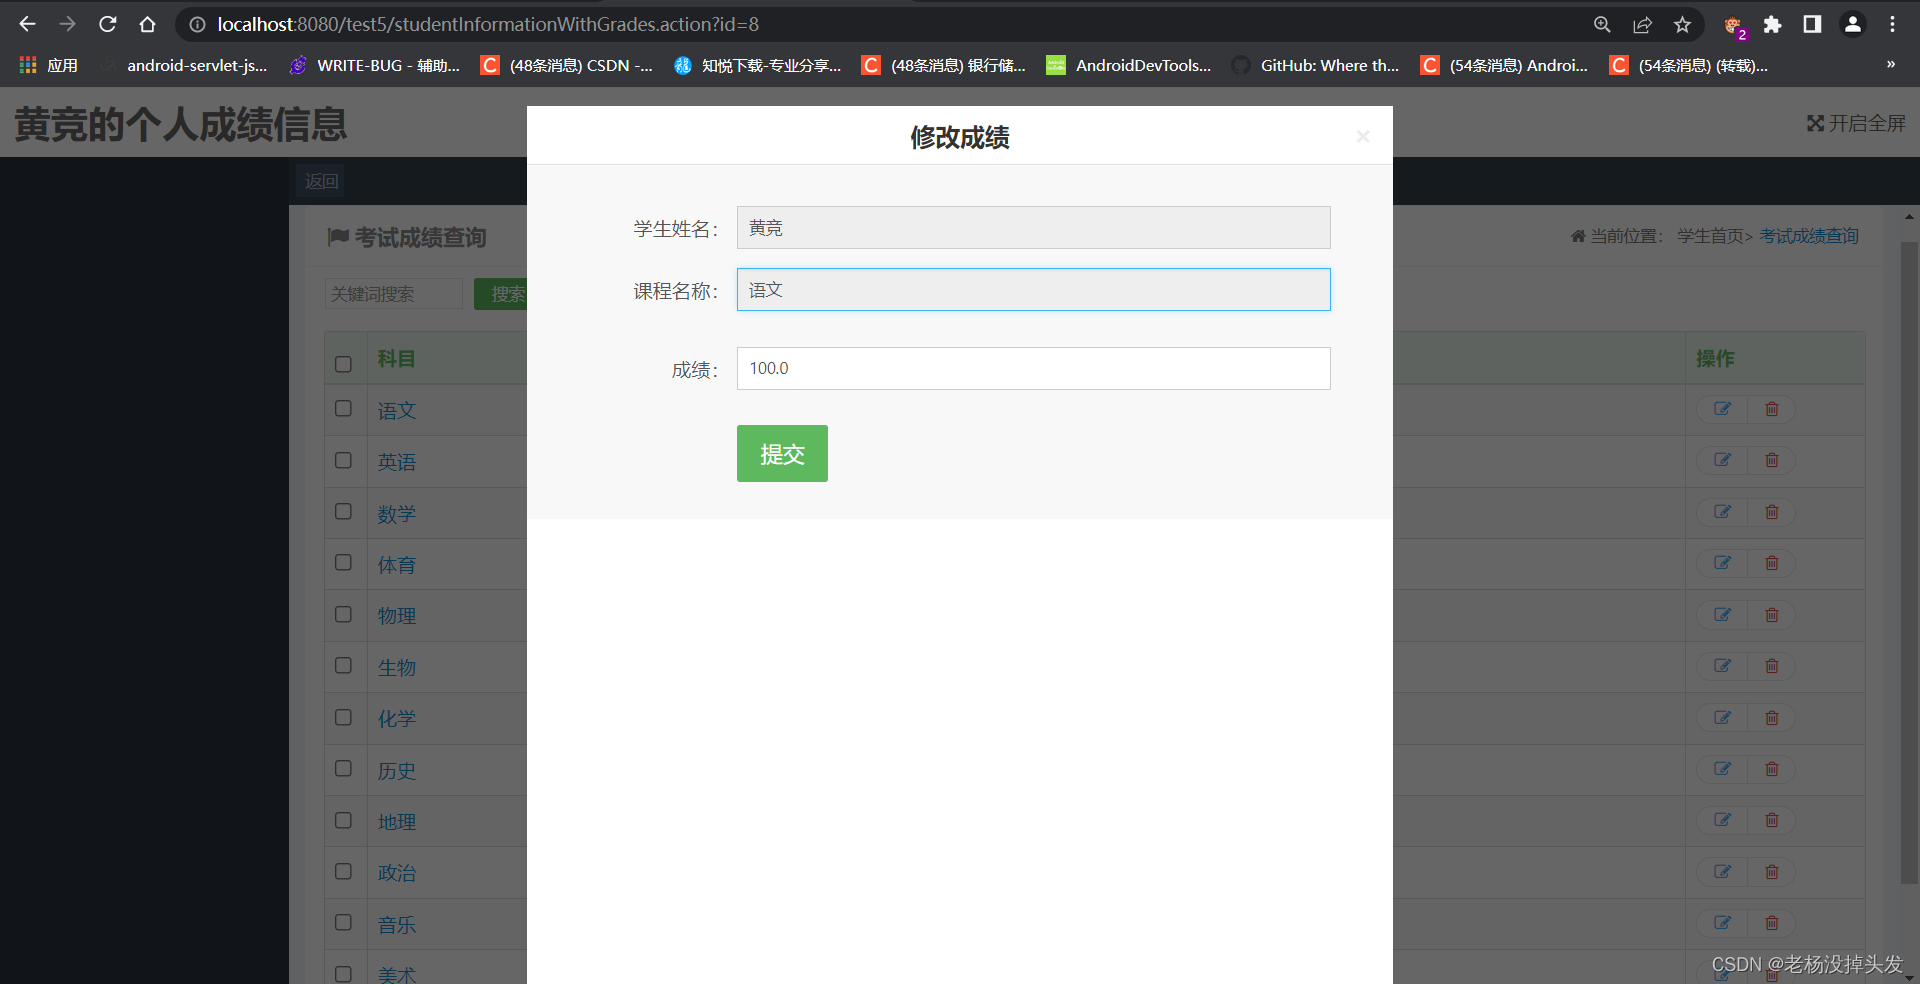Click the 语文 subject link in the table

(396, 411)
